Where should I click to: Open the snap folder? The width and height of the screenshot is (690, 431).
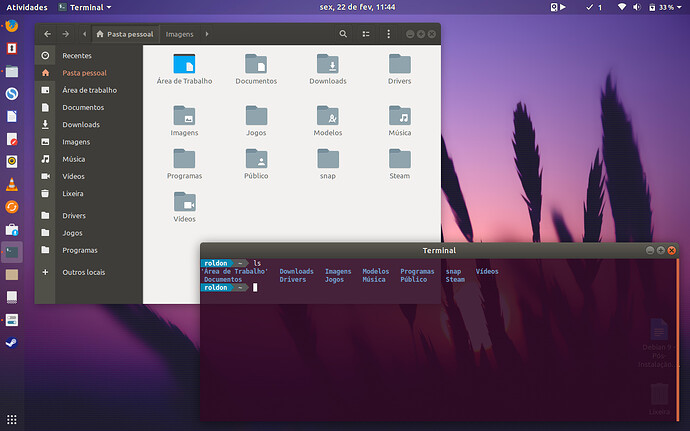(x=328, y=158)
